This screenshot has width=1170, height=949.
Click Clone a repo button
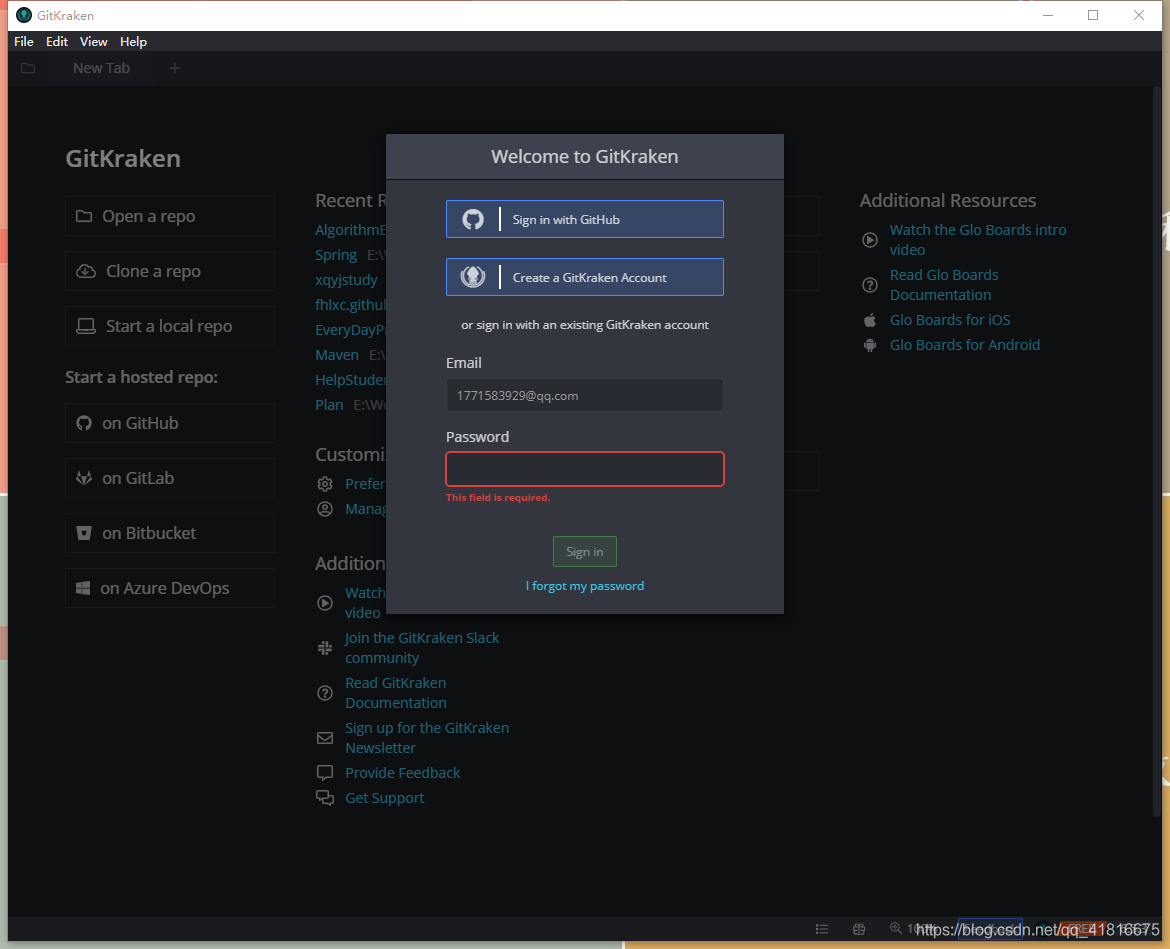(170, 271)
